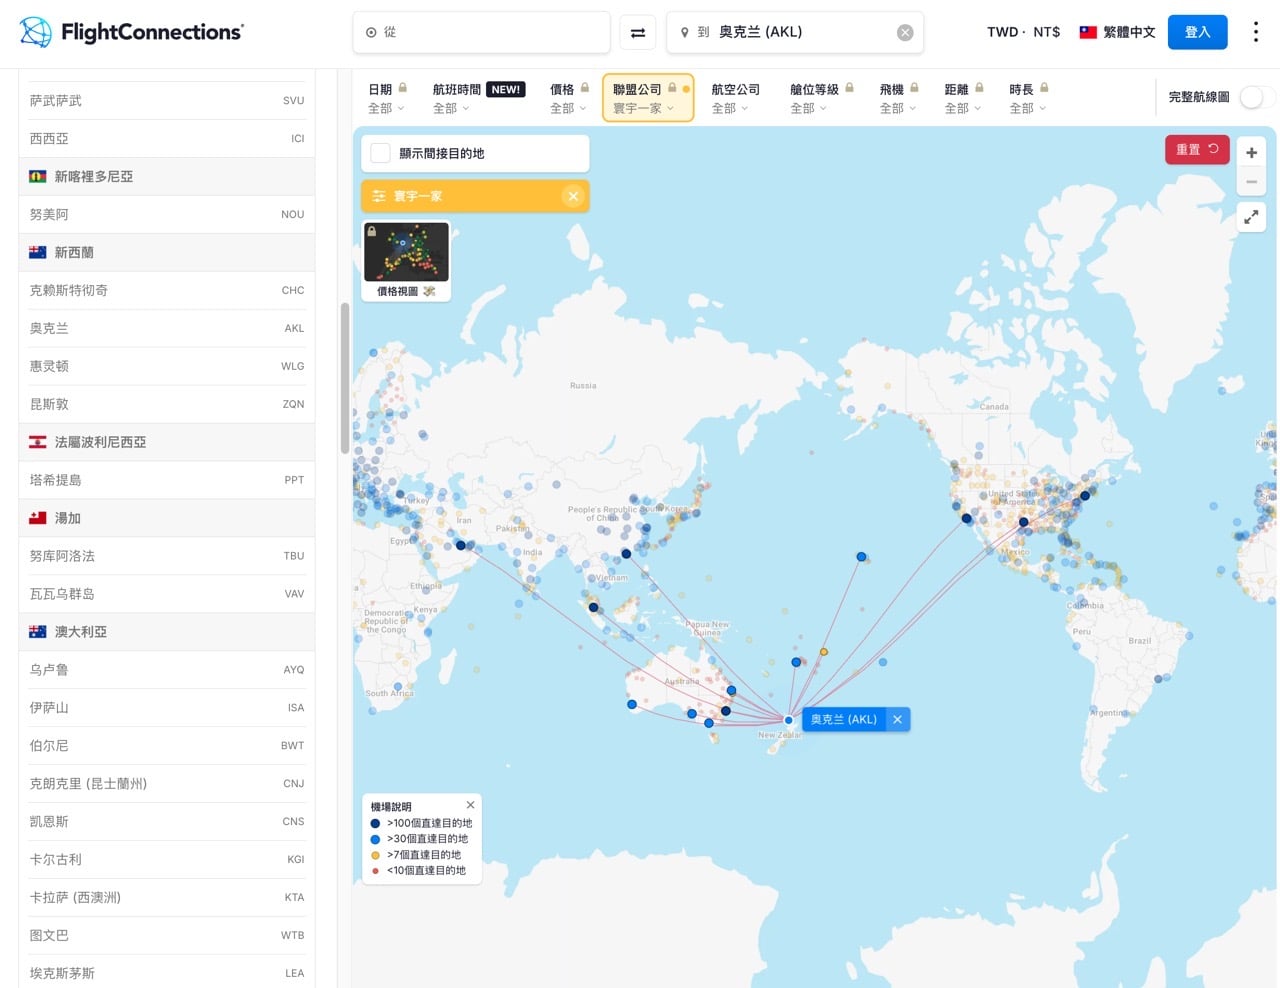Open the 日期 filter dropdown

pyautogui.click(x=387, y=98)
